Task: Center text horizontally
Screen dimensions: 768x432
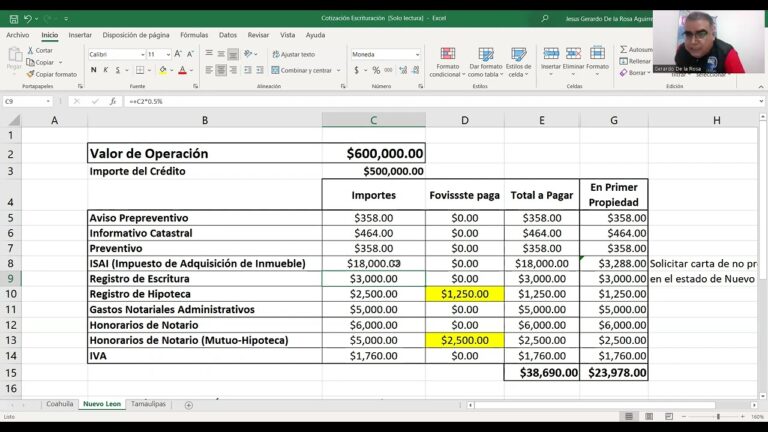Action: 221,70
